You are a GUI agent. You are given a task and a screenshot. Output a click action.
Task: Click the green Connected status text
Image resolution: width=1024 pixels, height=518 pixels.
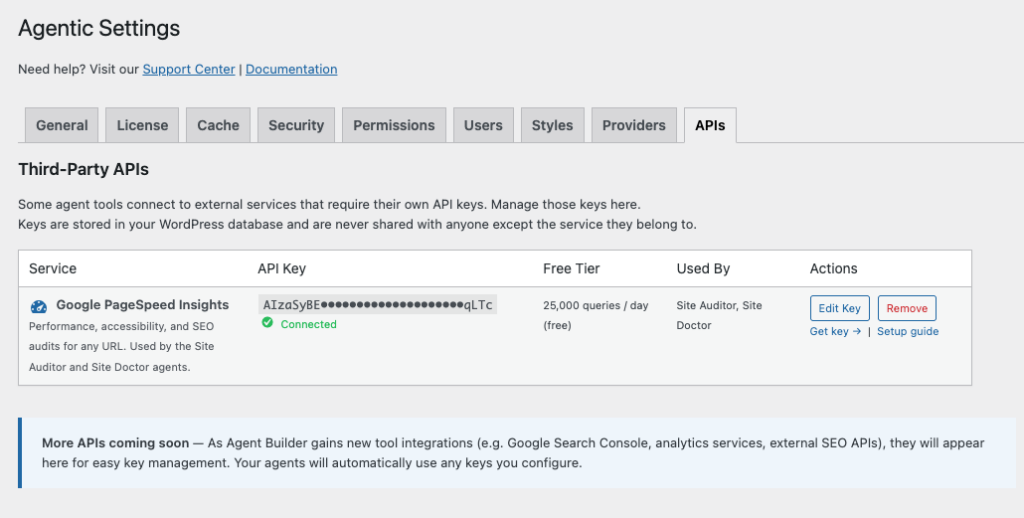(308, 324)
